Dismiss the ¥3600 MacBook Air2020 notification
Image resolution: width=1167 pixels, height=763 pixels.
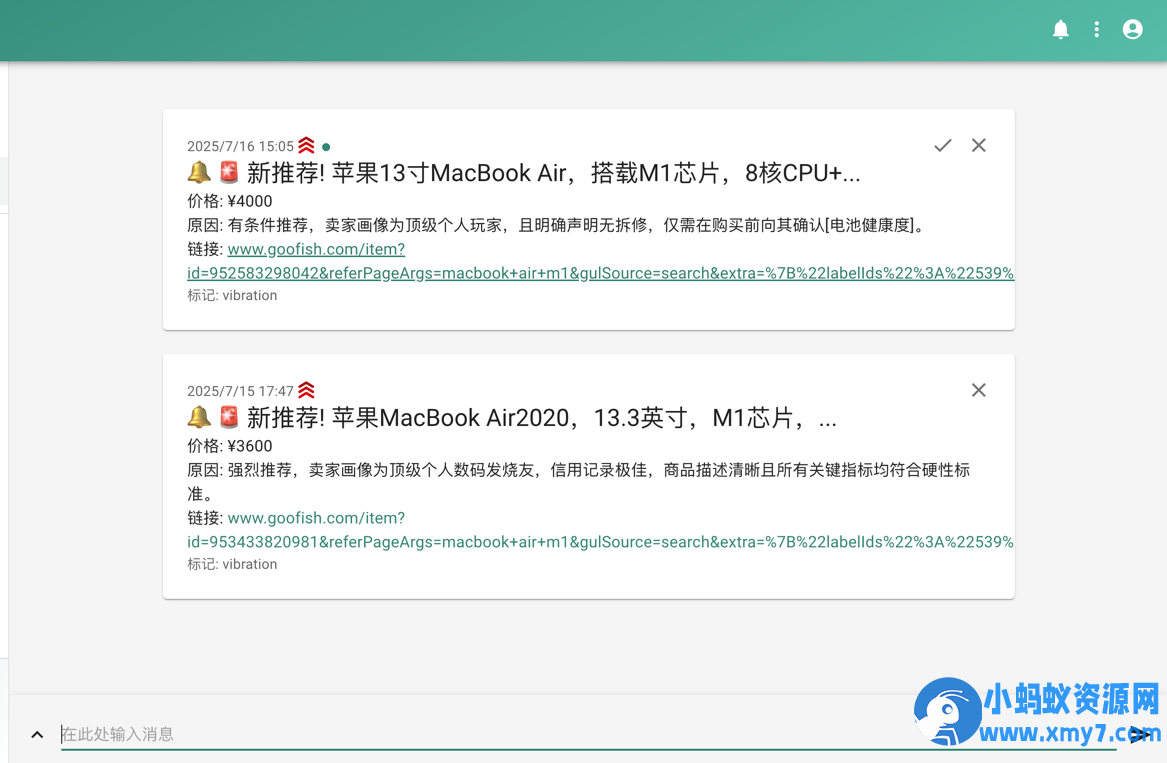[979, 390]
